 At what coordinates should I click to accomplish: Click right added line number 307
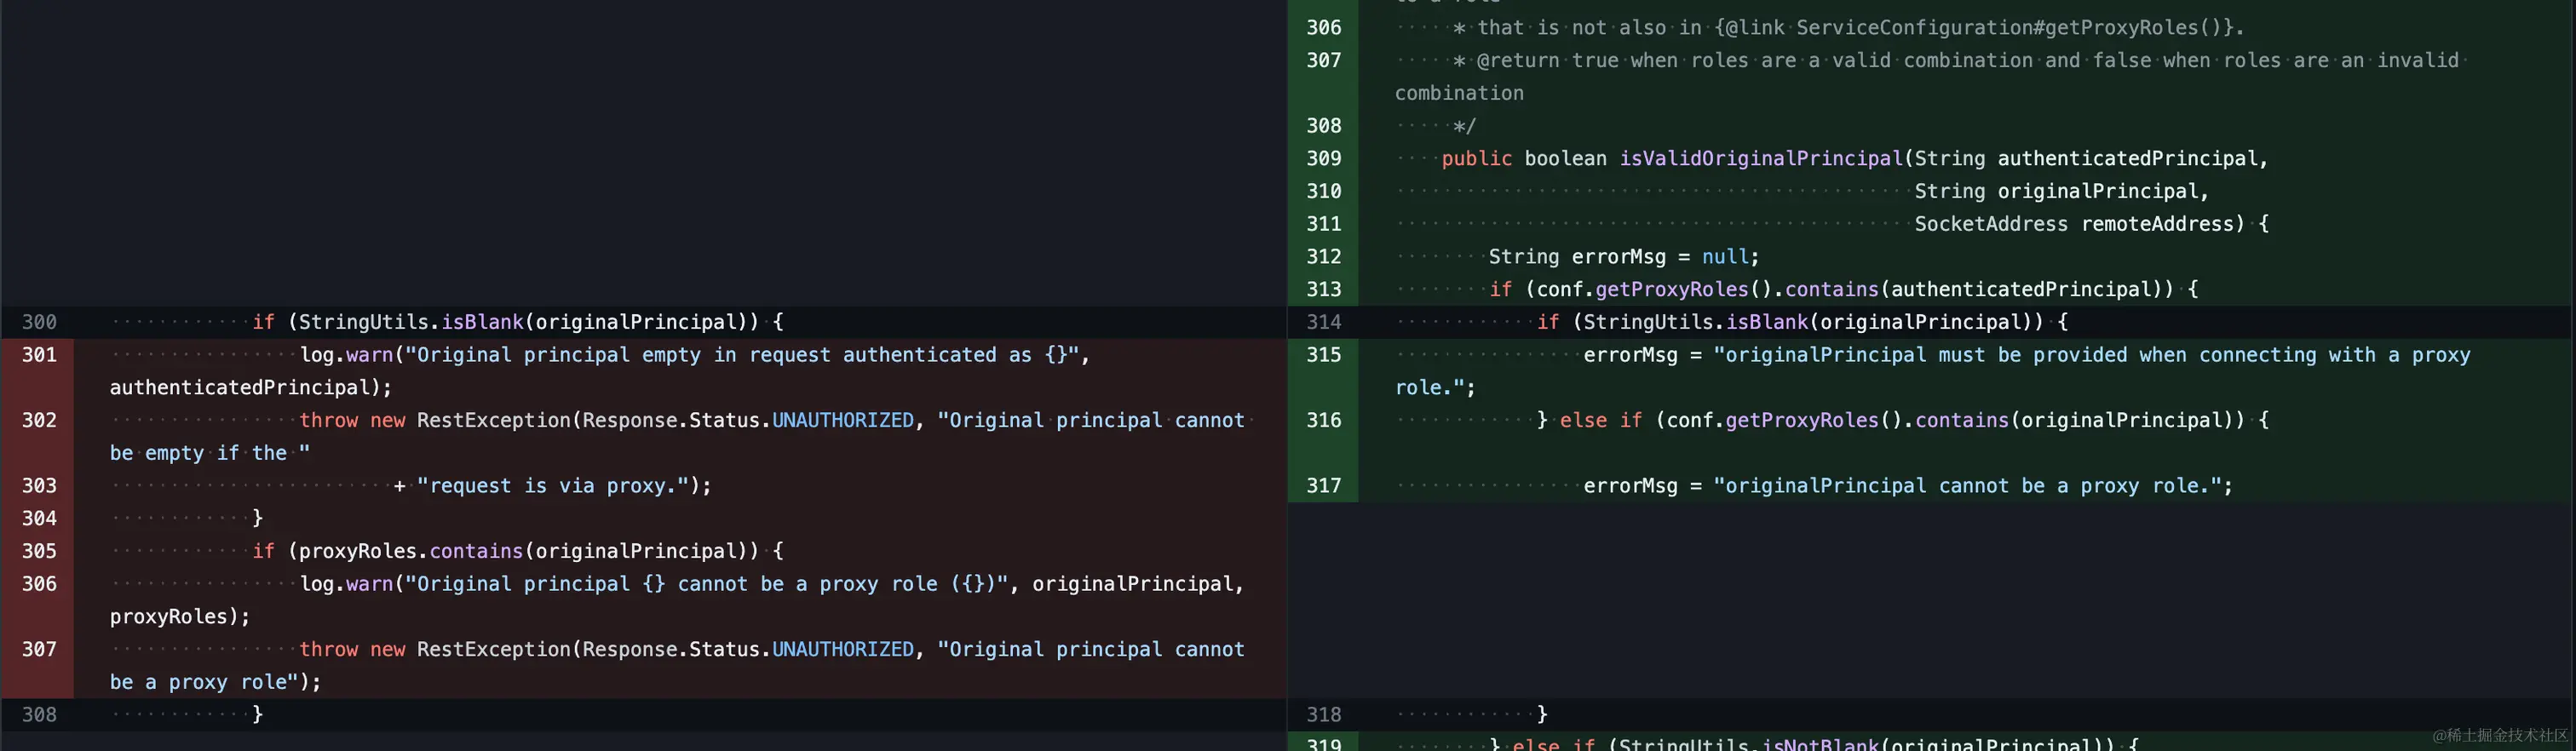[x=1323, y=60]
